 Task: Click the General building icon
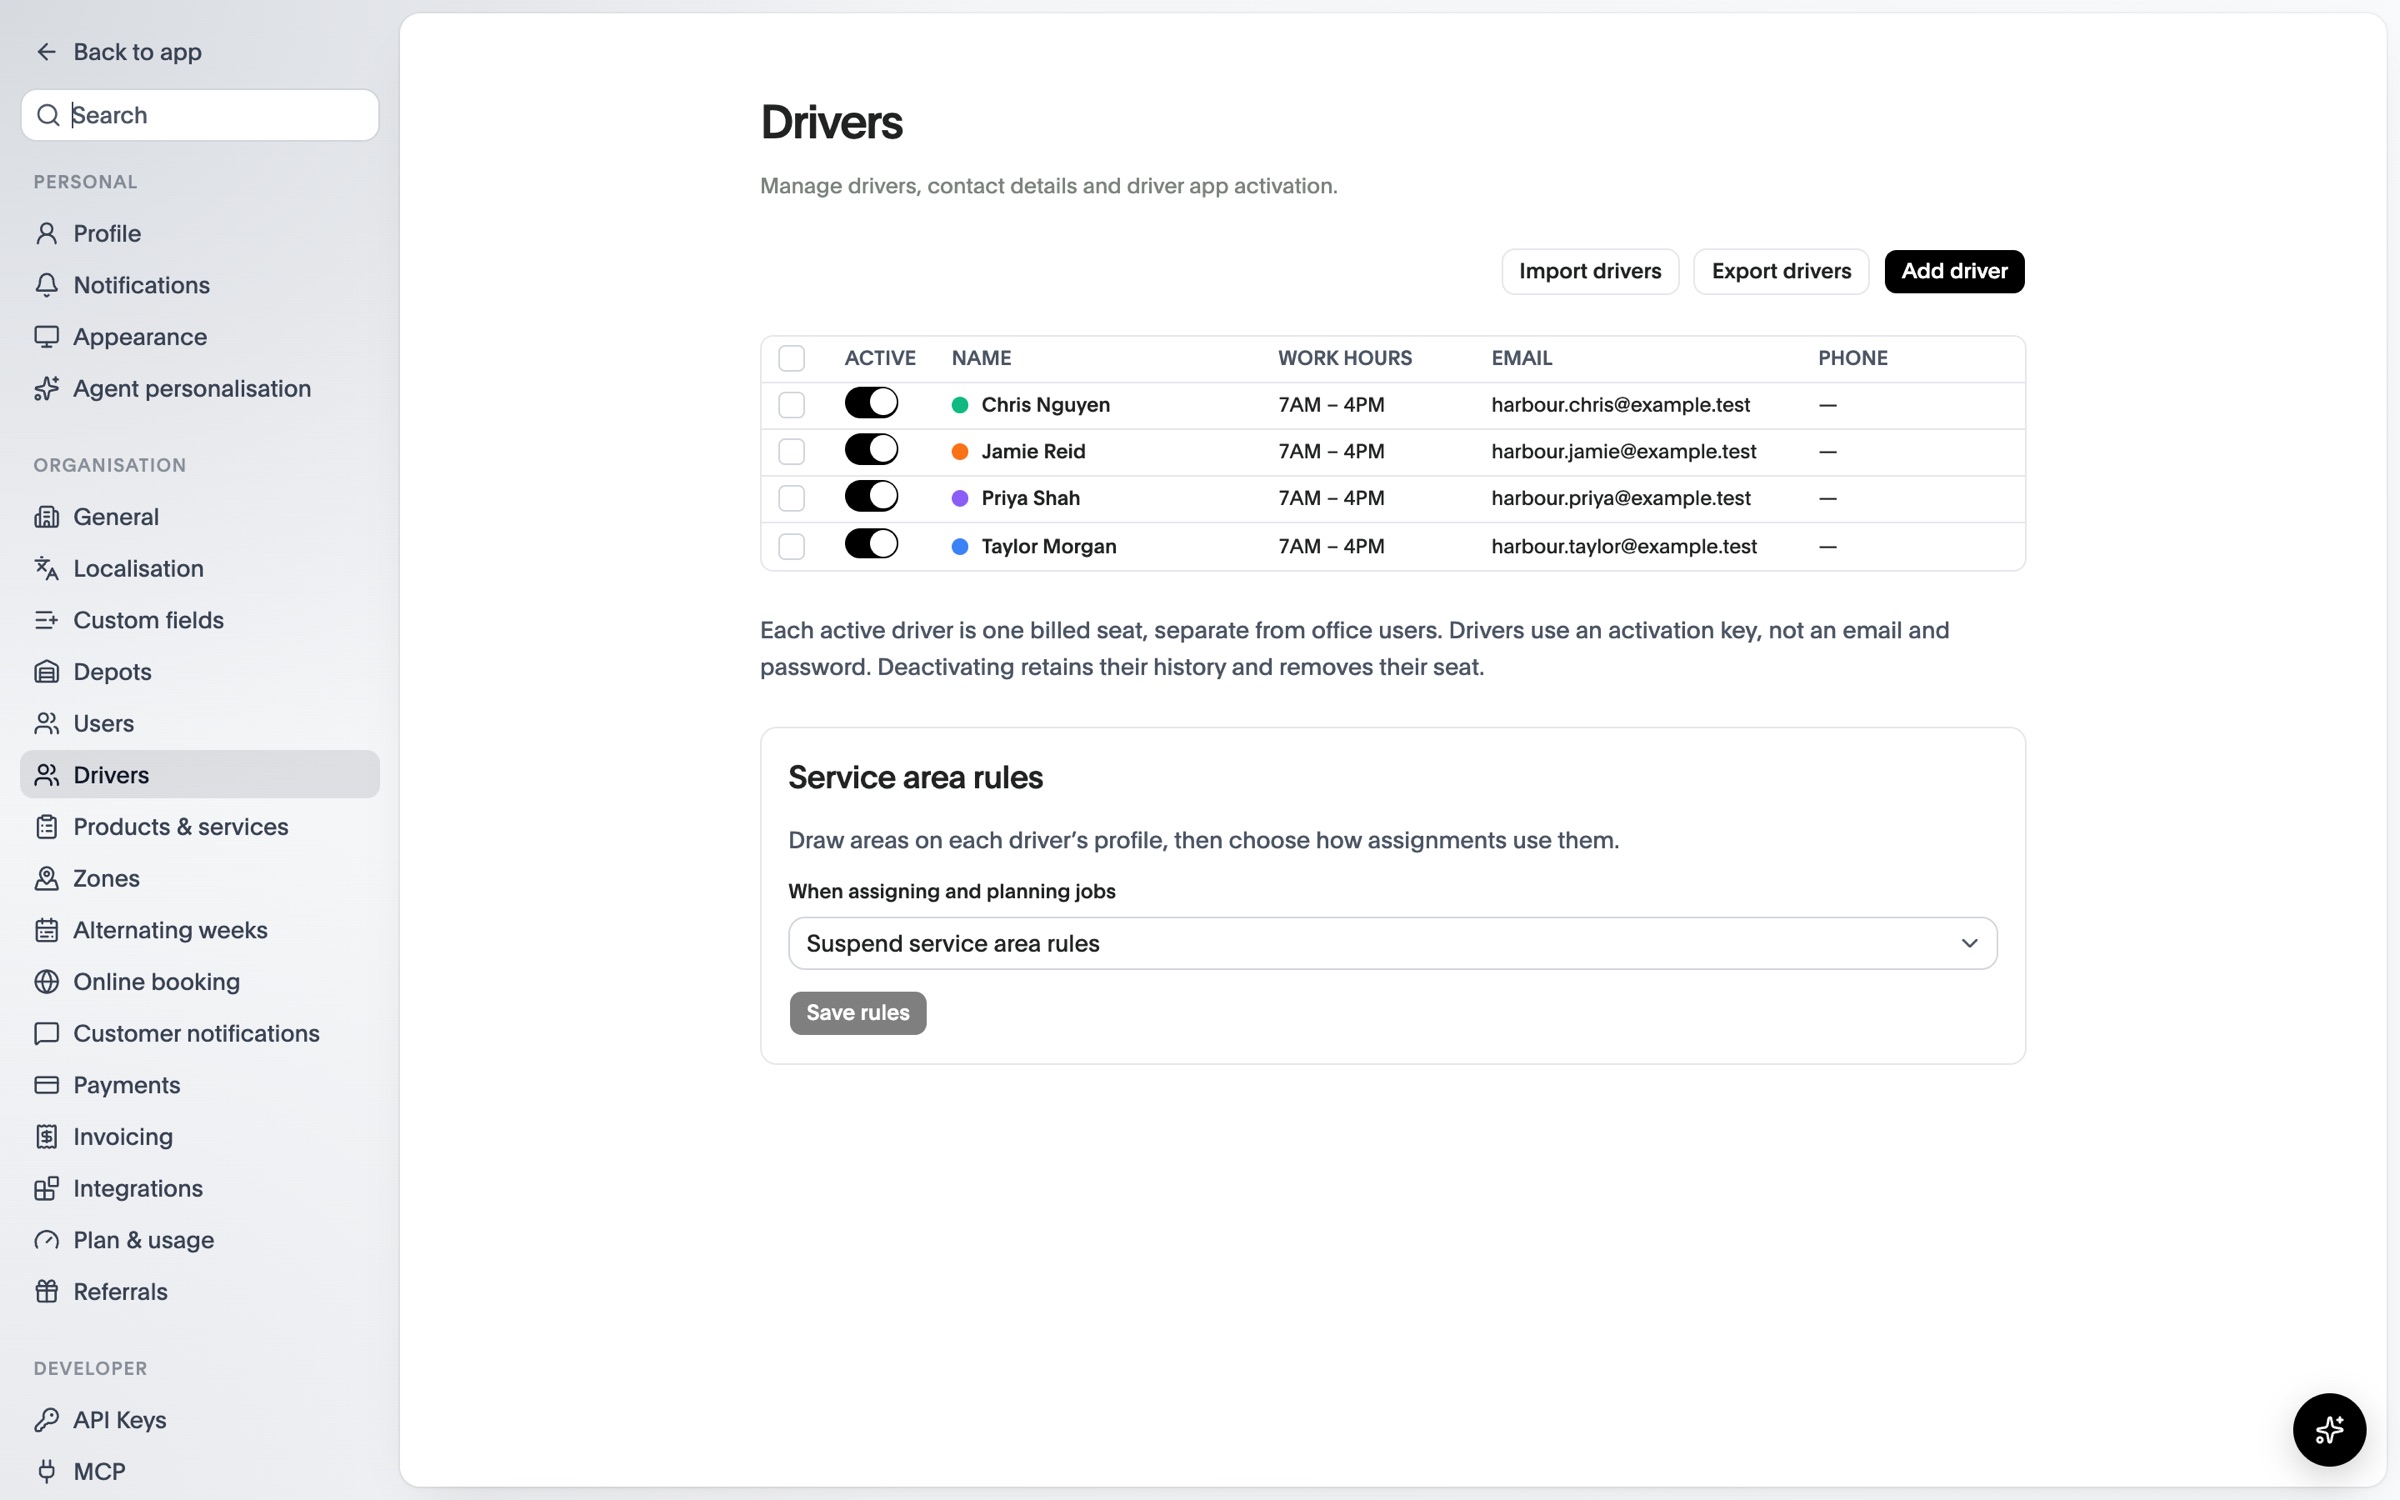[46, 517]
